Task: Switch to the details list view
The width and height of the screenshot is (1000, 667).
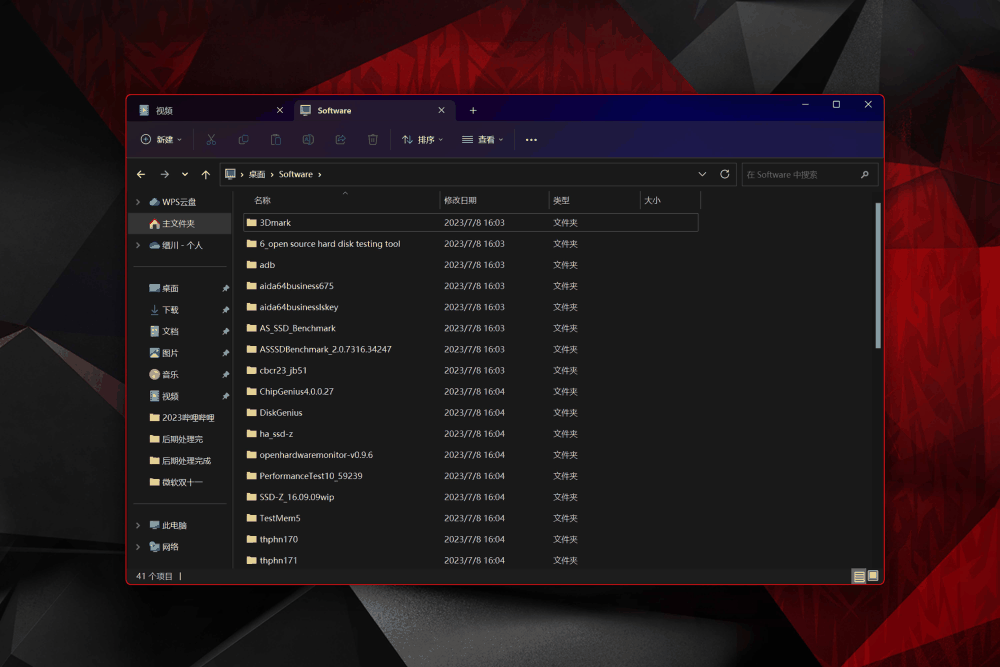Action: (x=858, y=576)
